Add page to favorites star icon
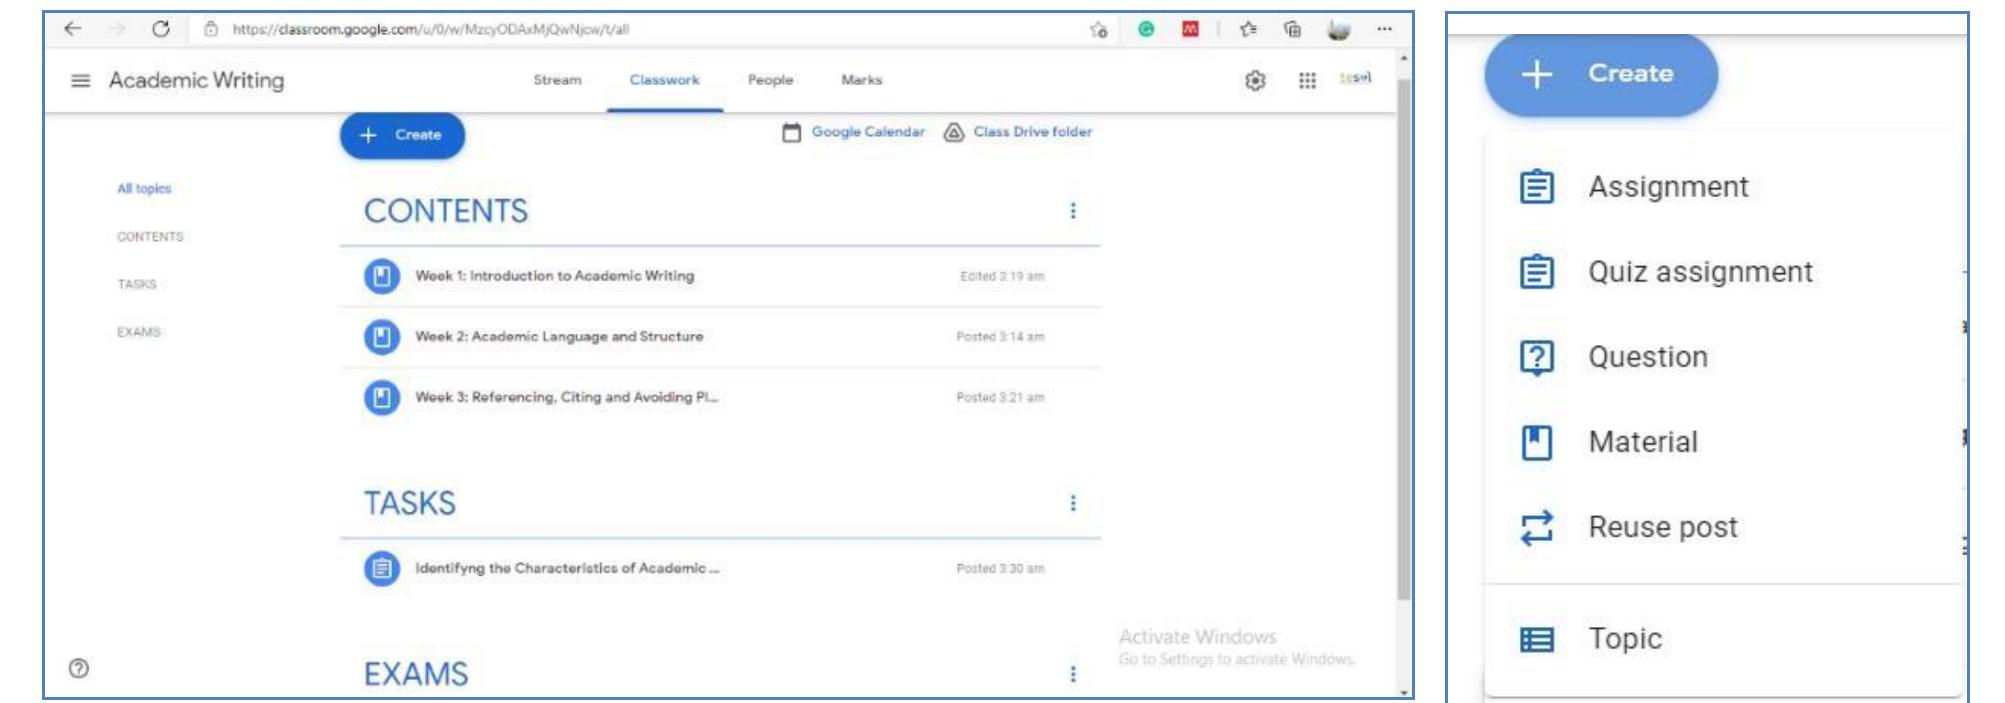Viewport: 2005px width, 703px height. (1098, 29)
